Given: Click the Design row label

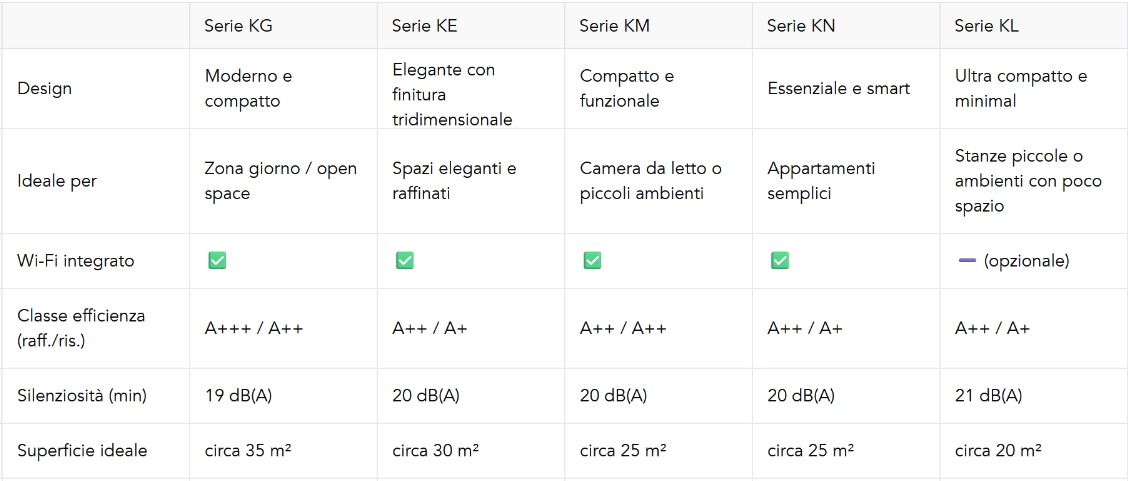Looking at the screenshot, I should point(45,89).
